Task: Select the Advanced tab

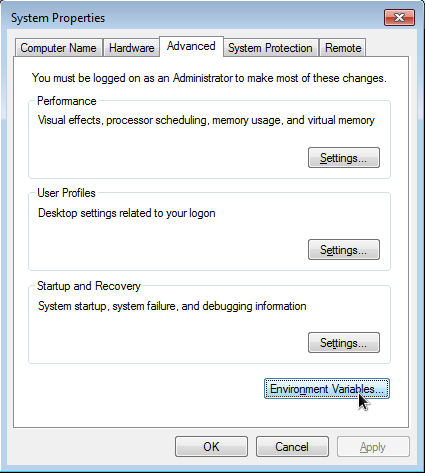Action: tap(191, 46)
